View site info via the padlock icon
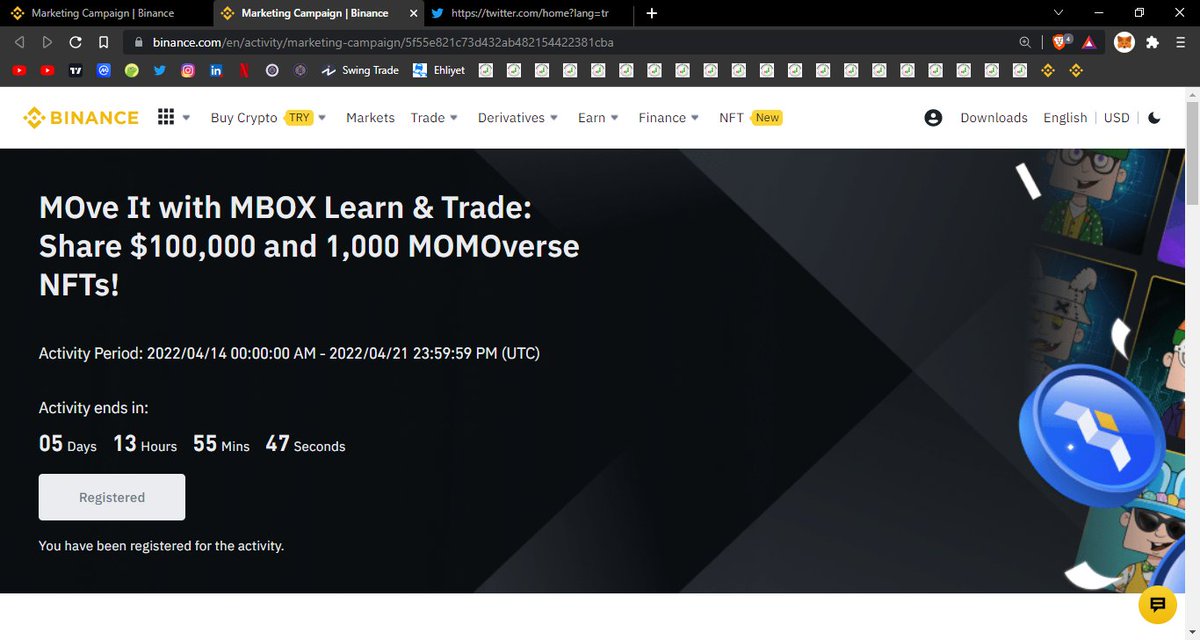Image resolution: width=1200 pixels, height=640 pixels. [x=137, y=42]
